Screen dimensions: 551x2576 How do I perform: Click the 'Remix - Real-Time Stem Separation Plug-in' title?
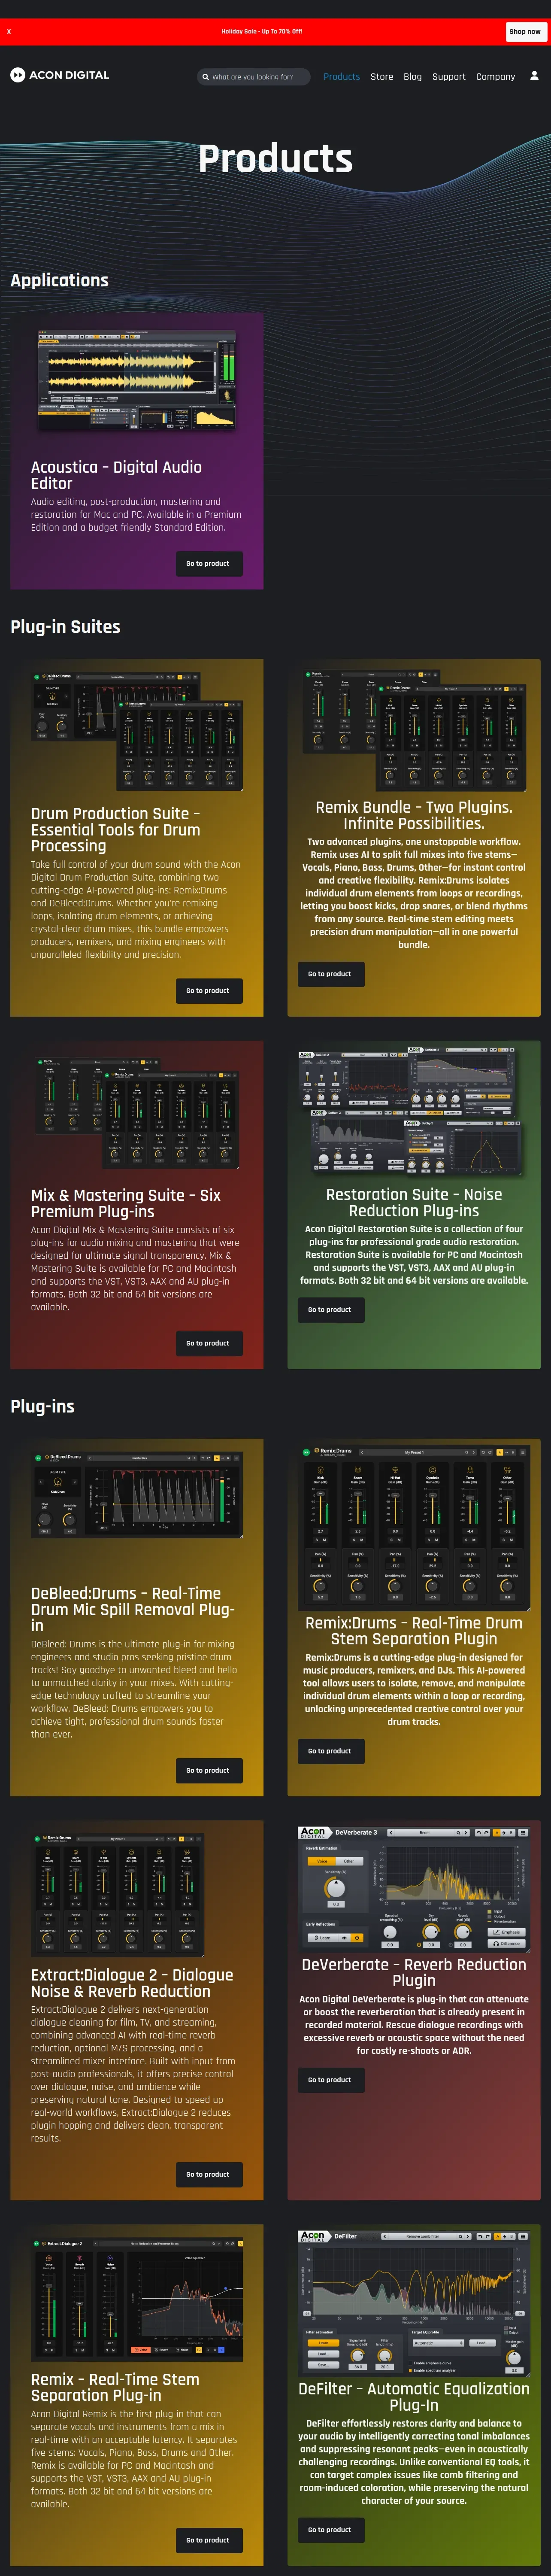click(x=115, y=2387)
